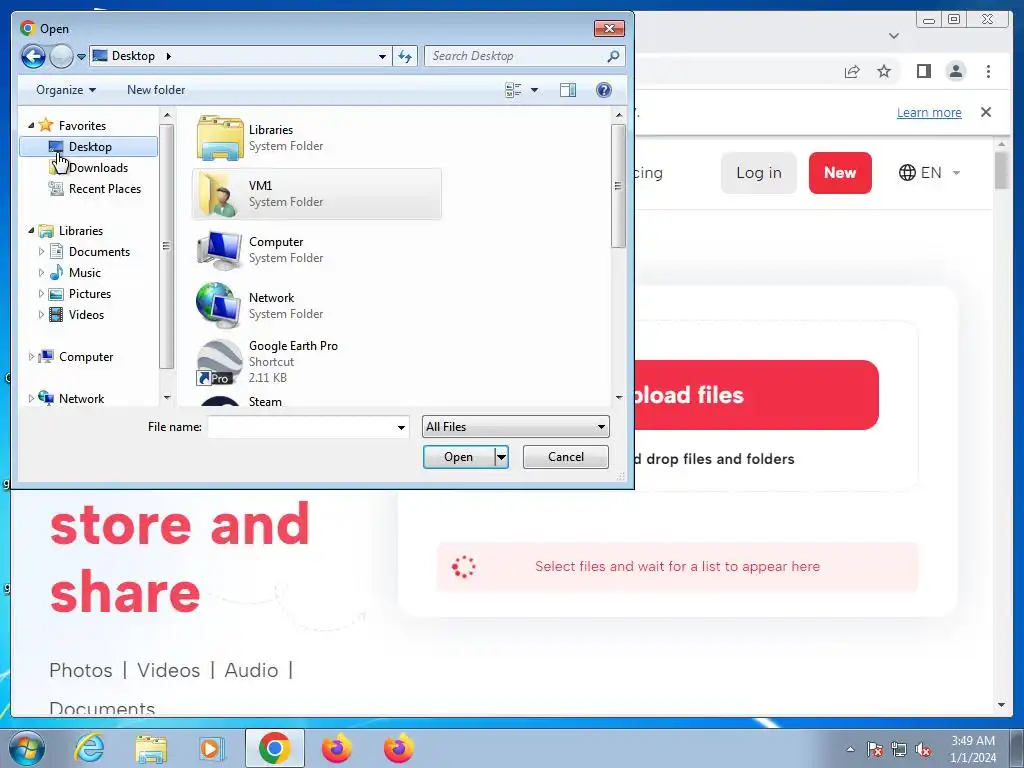Click the Chrome profile avatar icon
This screenshot has width=1024, height=768.
[956, 71]
